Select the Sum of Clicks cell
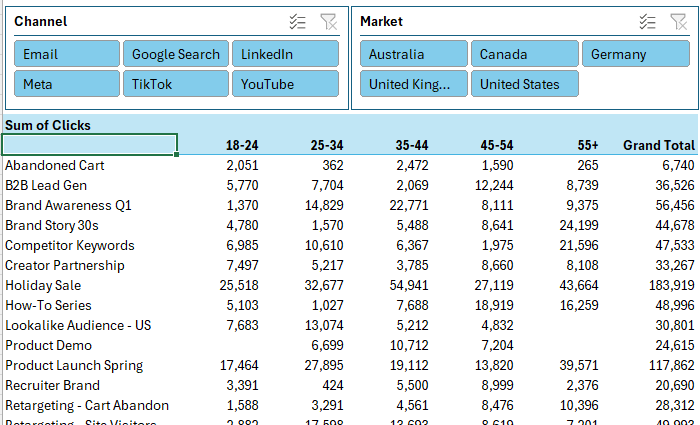Viewport: 700px width, 425px height. coord(48,125)
